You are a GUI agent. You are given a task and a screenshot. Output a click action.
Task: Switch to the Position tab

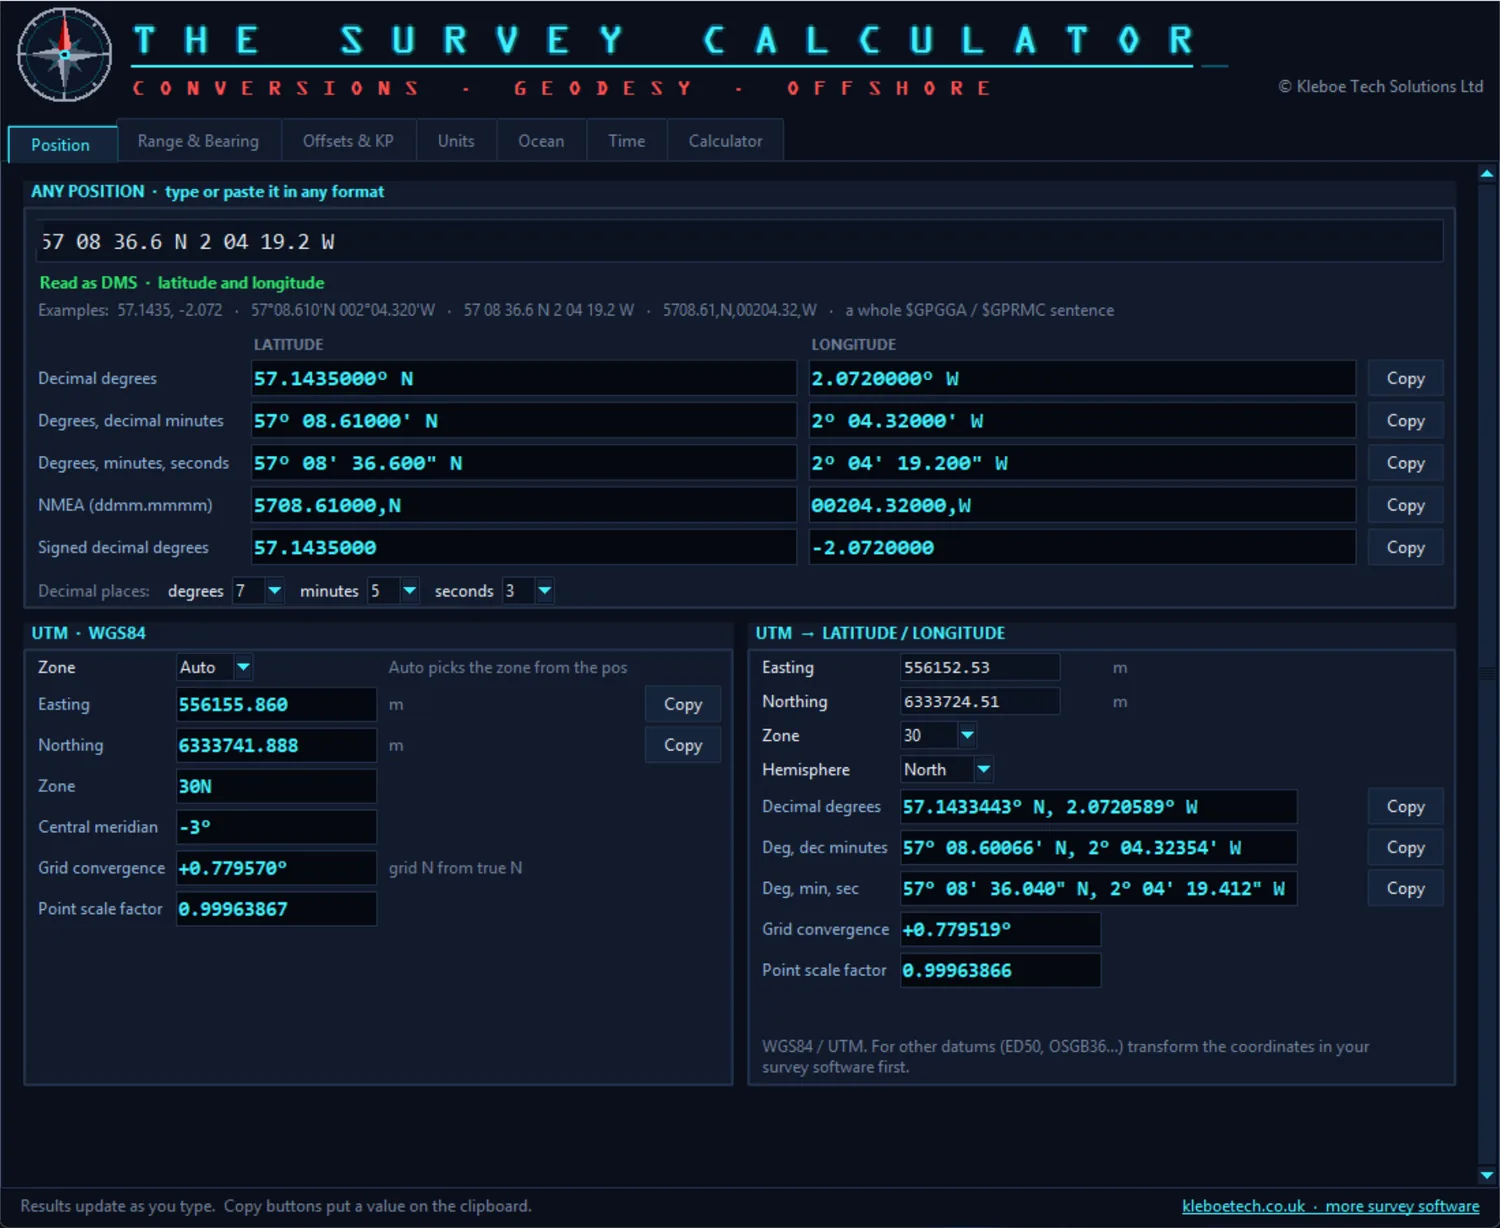click(x=61, y=144)
